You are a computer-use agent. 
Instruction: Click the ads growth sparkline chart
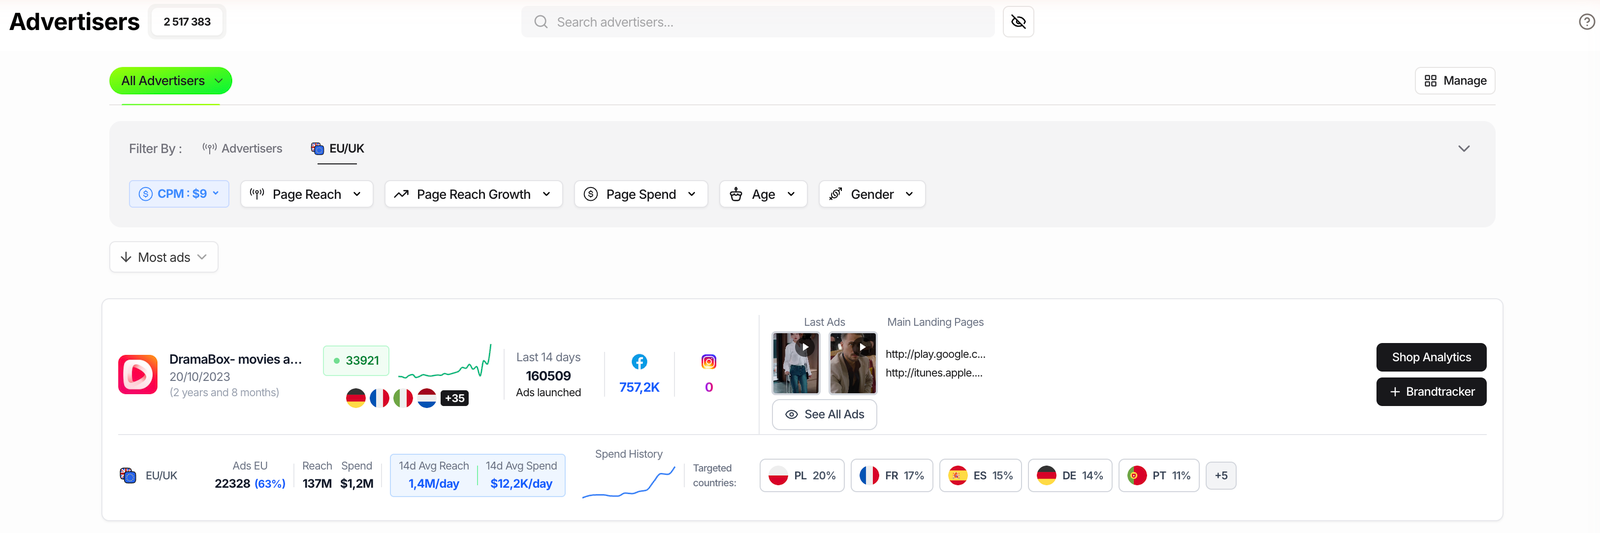click(x=445, y=363)
